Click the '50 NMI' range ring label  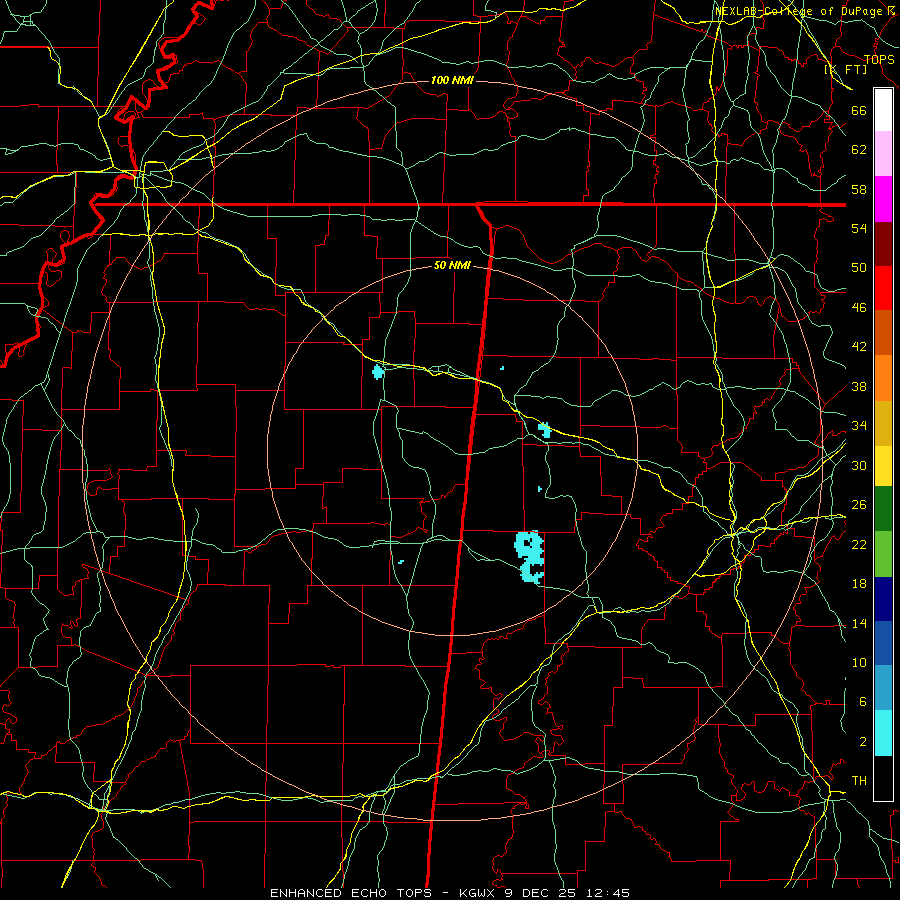pos(452,265)
